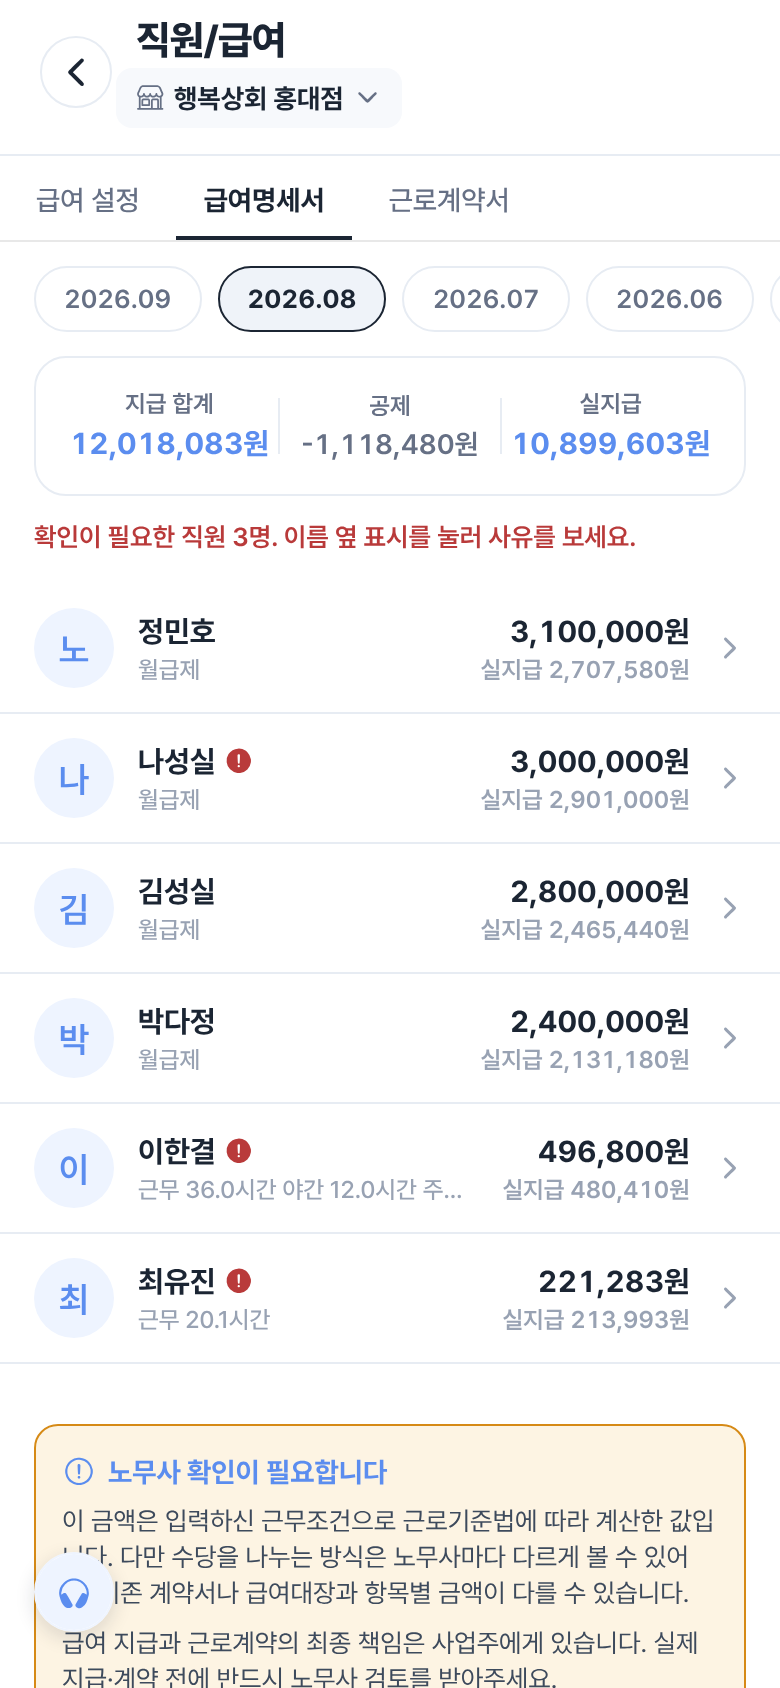The width and height of the screenshot is (780, 1688).
Task: Switch to the 급여 설정 tab
Action: pos(88,200)
